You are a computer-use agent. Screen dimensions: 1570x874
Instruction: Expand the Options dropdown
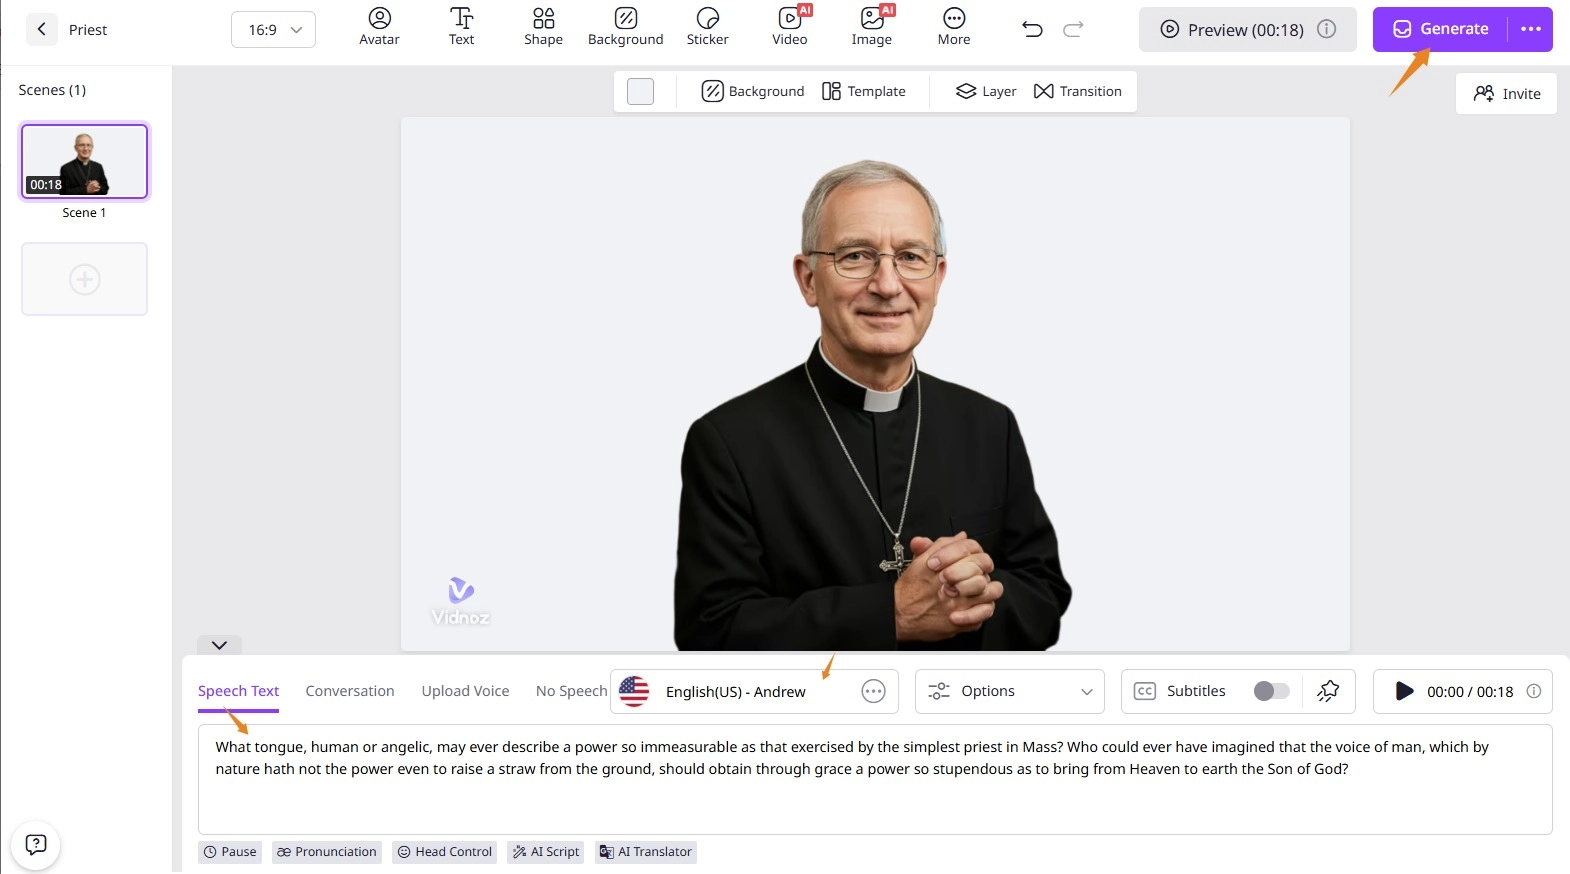1010,691
